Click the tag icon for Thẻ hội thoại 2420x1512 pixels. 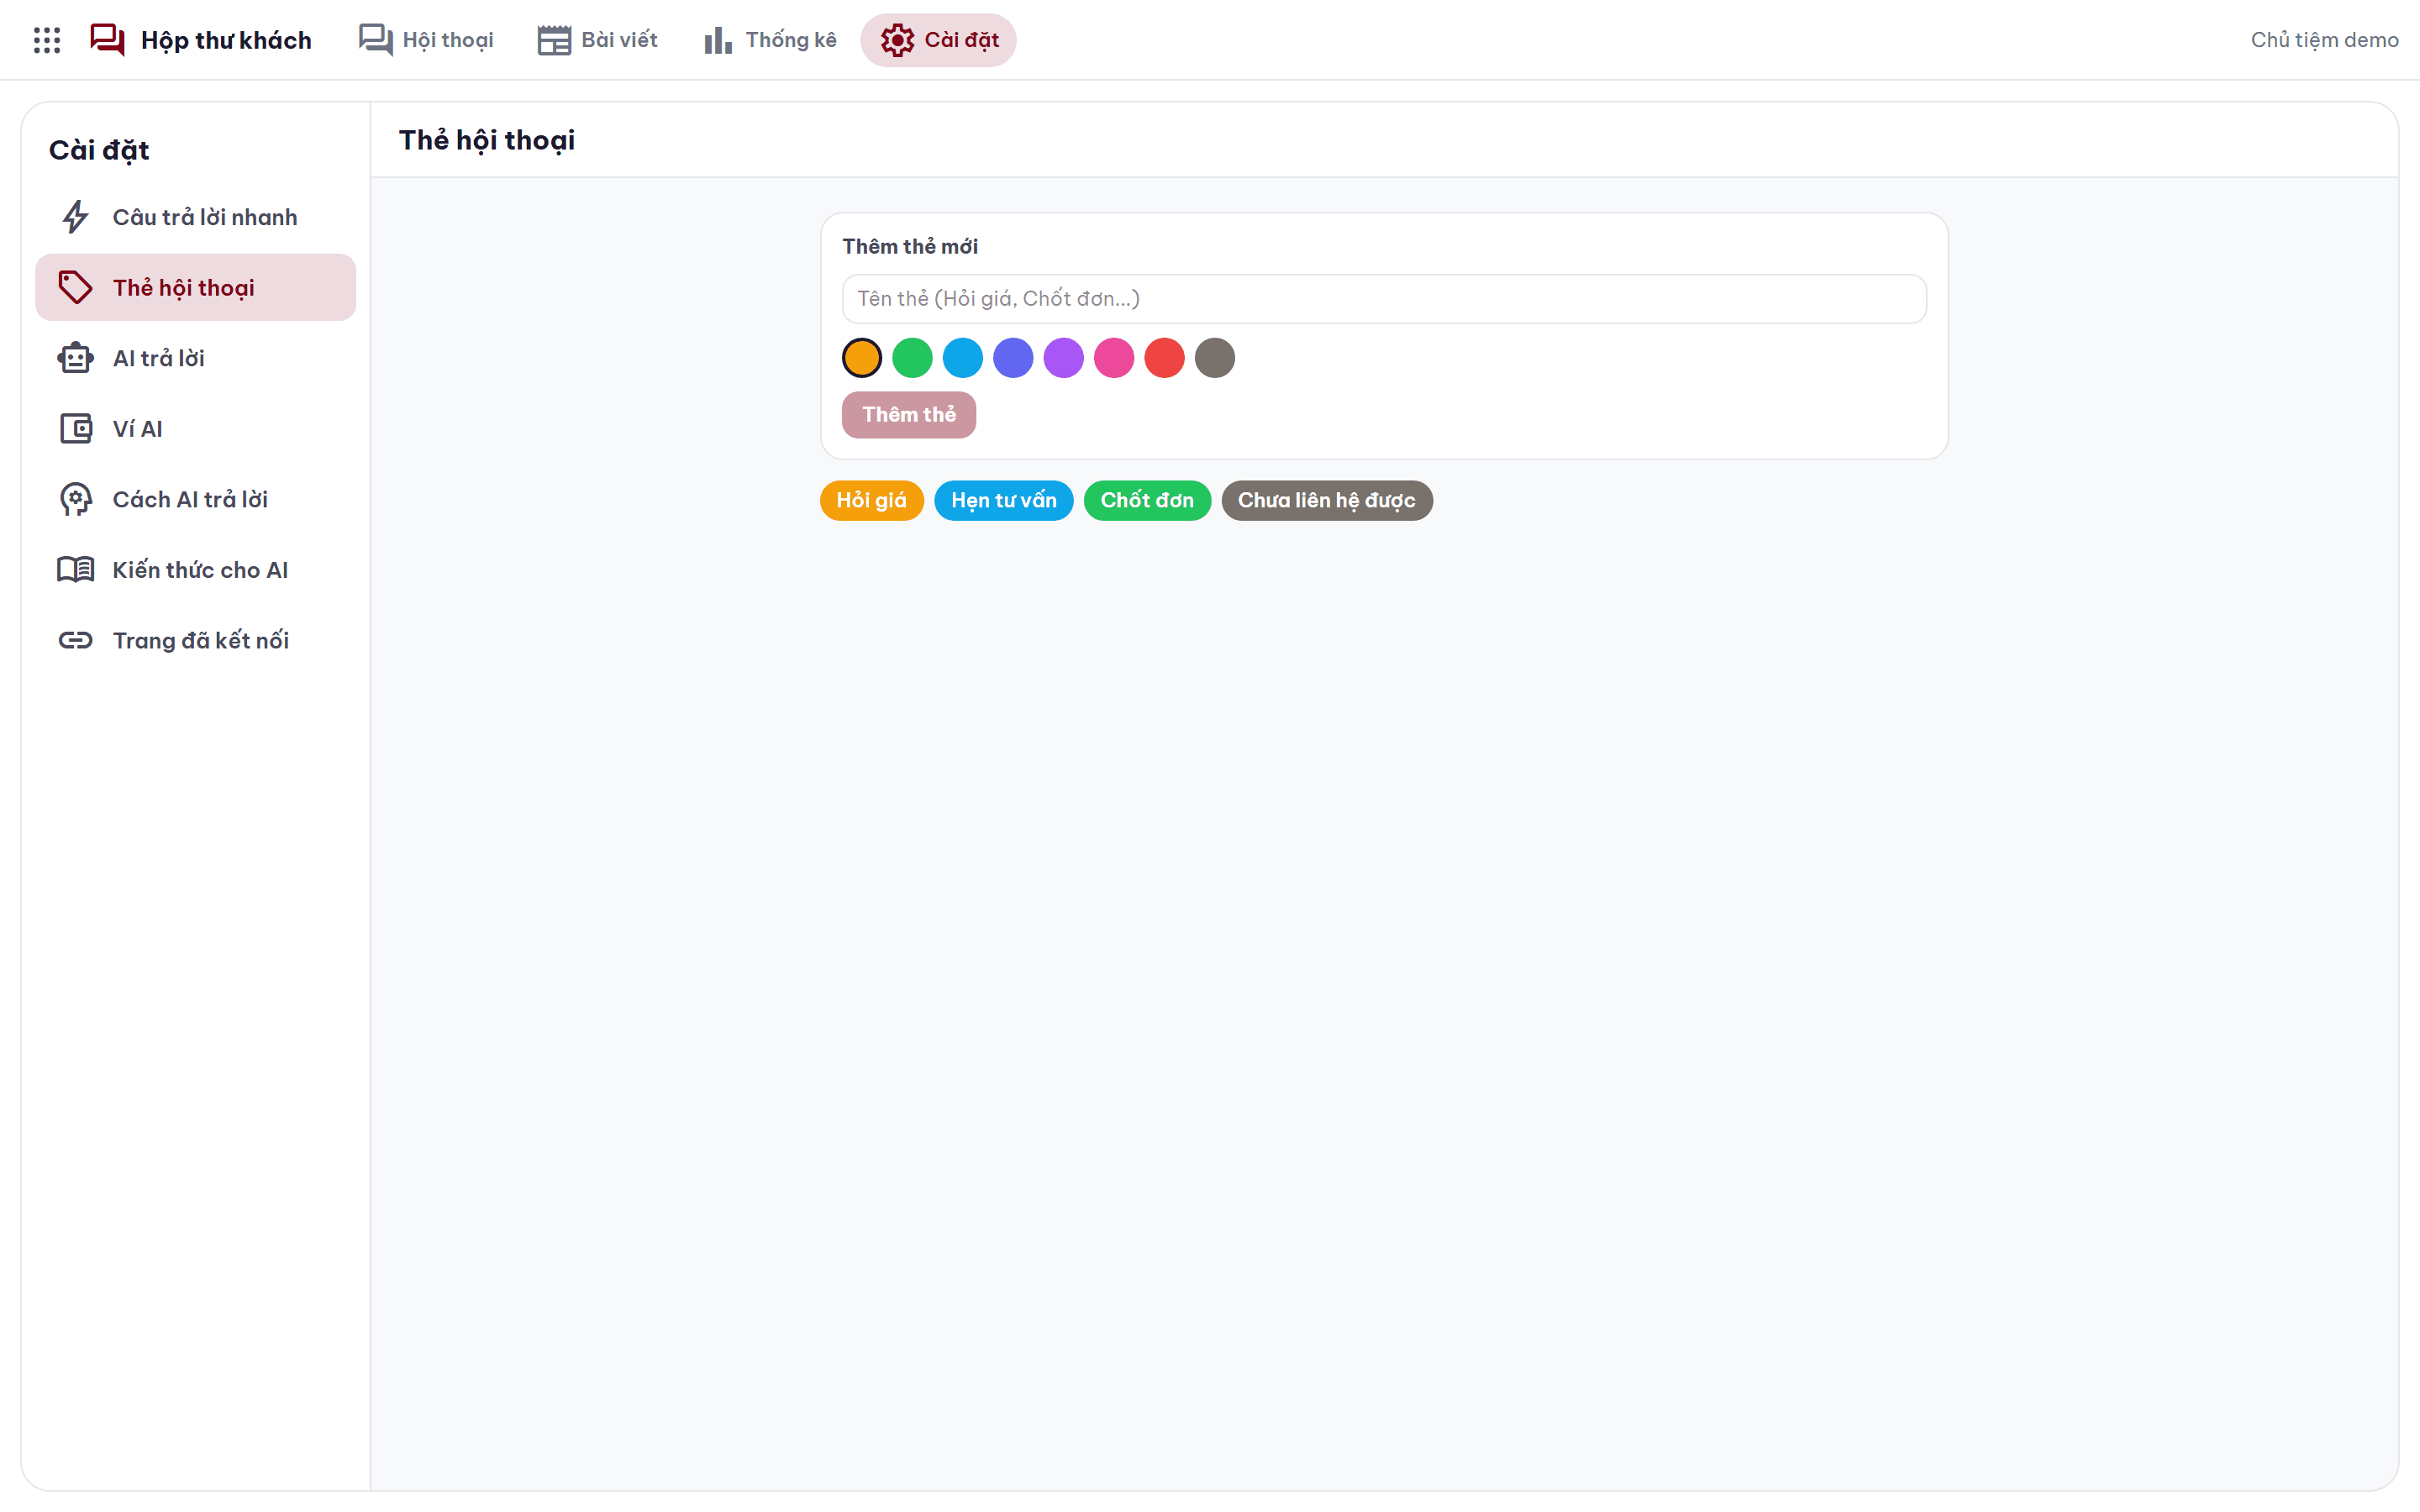76,288
